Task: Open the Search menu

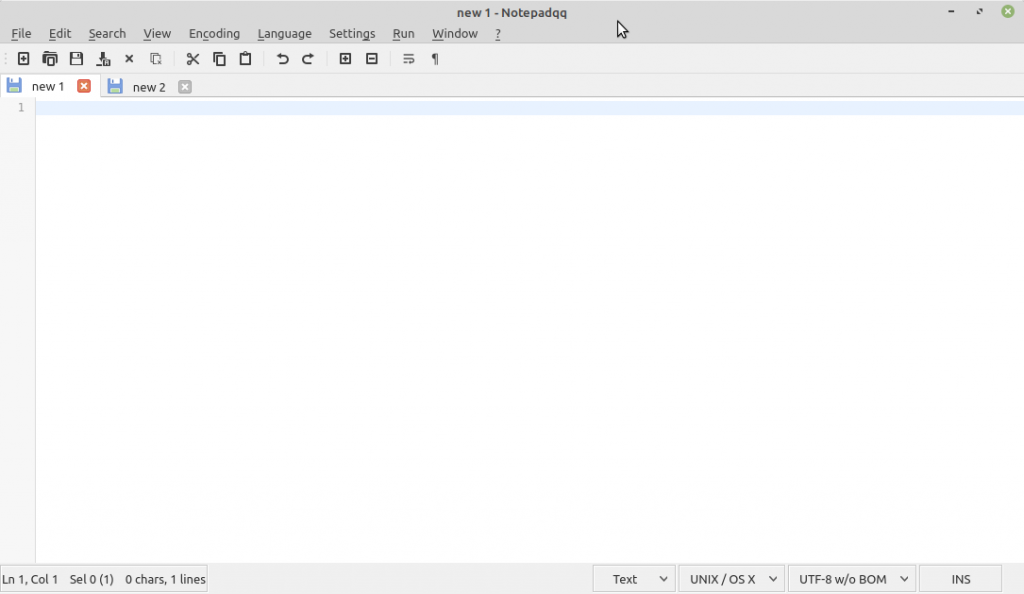Action: (107, 33)
